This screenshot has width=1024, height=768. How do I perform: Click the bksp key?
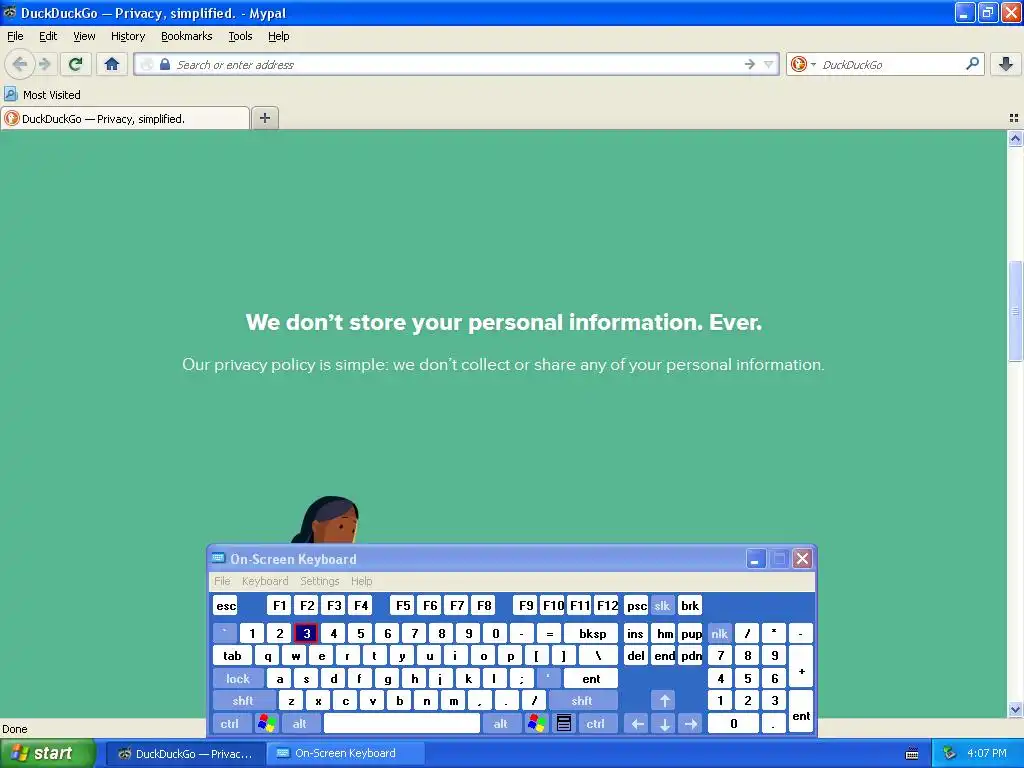pyautogui.click(x=592, y=633)
